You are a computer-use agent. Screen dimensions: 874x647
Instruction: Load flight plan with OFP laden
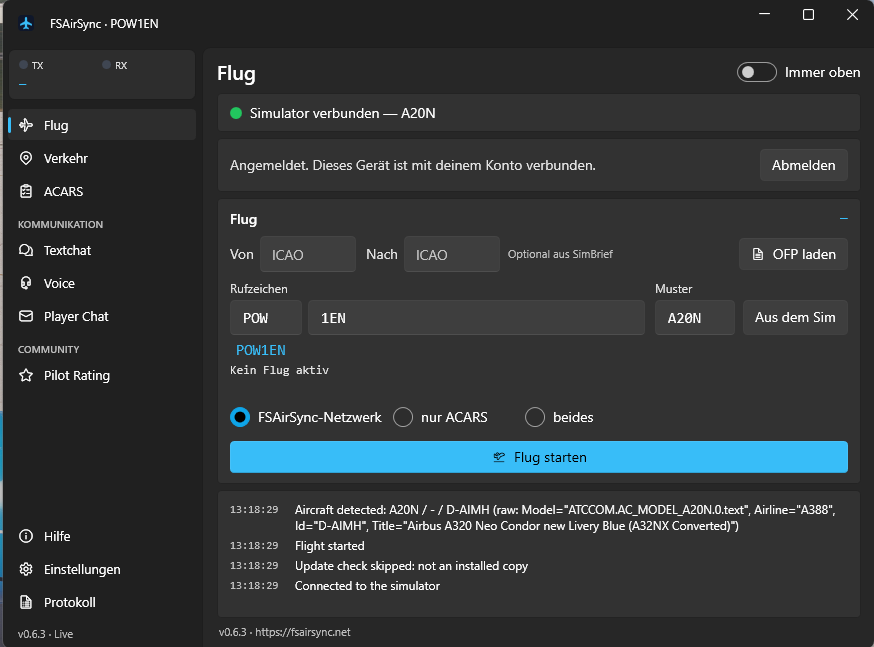click(x=793, y=254)
